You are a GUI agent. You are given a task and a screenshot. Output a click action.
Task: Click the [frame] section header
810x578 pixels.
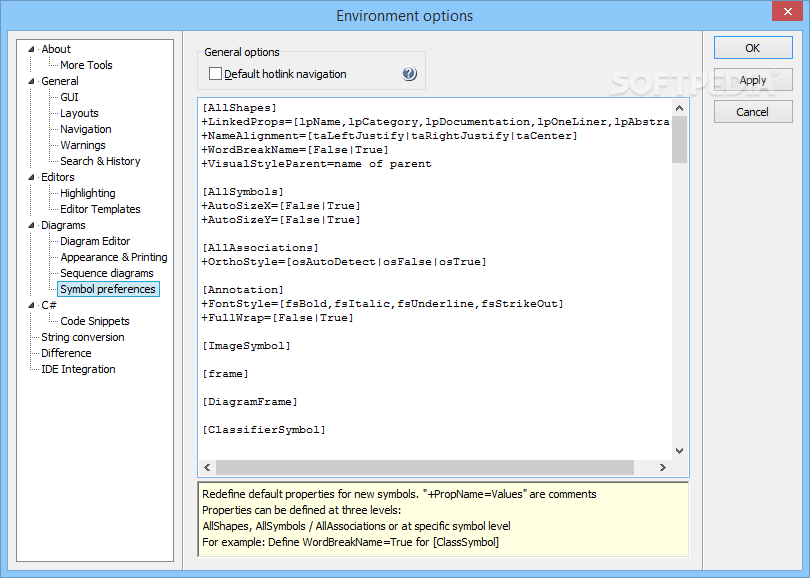click(225, 373)
